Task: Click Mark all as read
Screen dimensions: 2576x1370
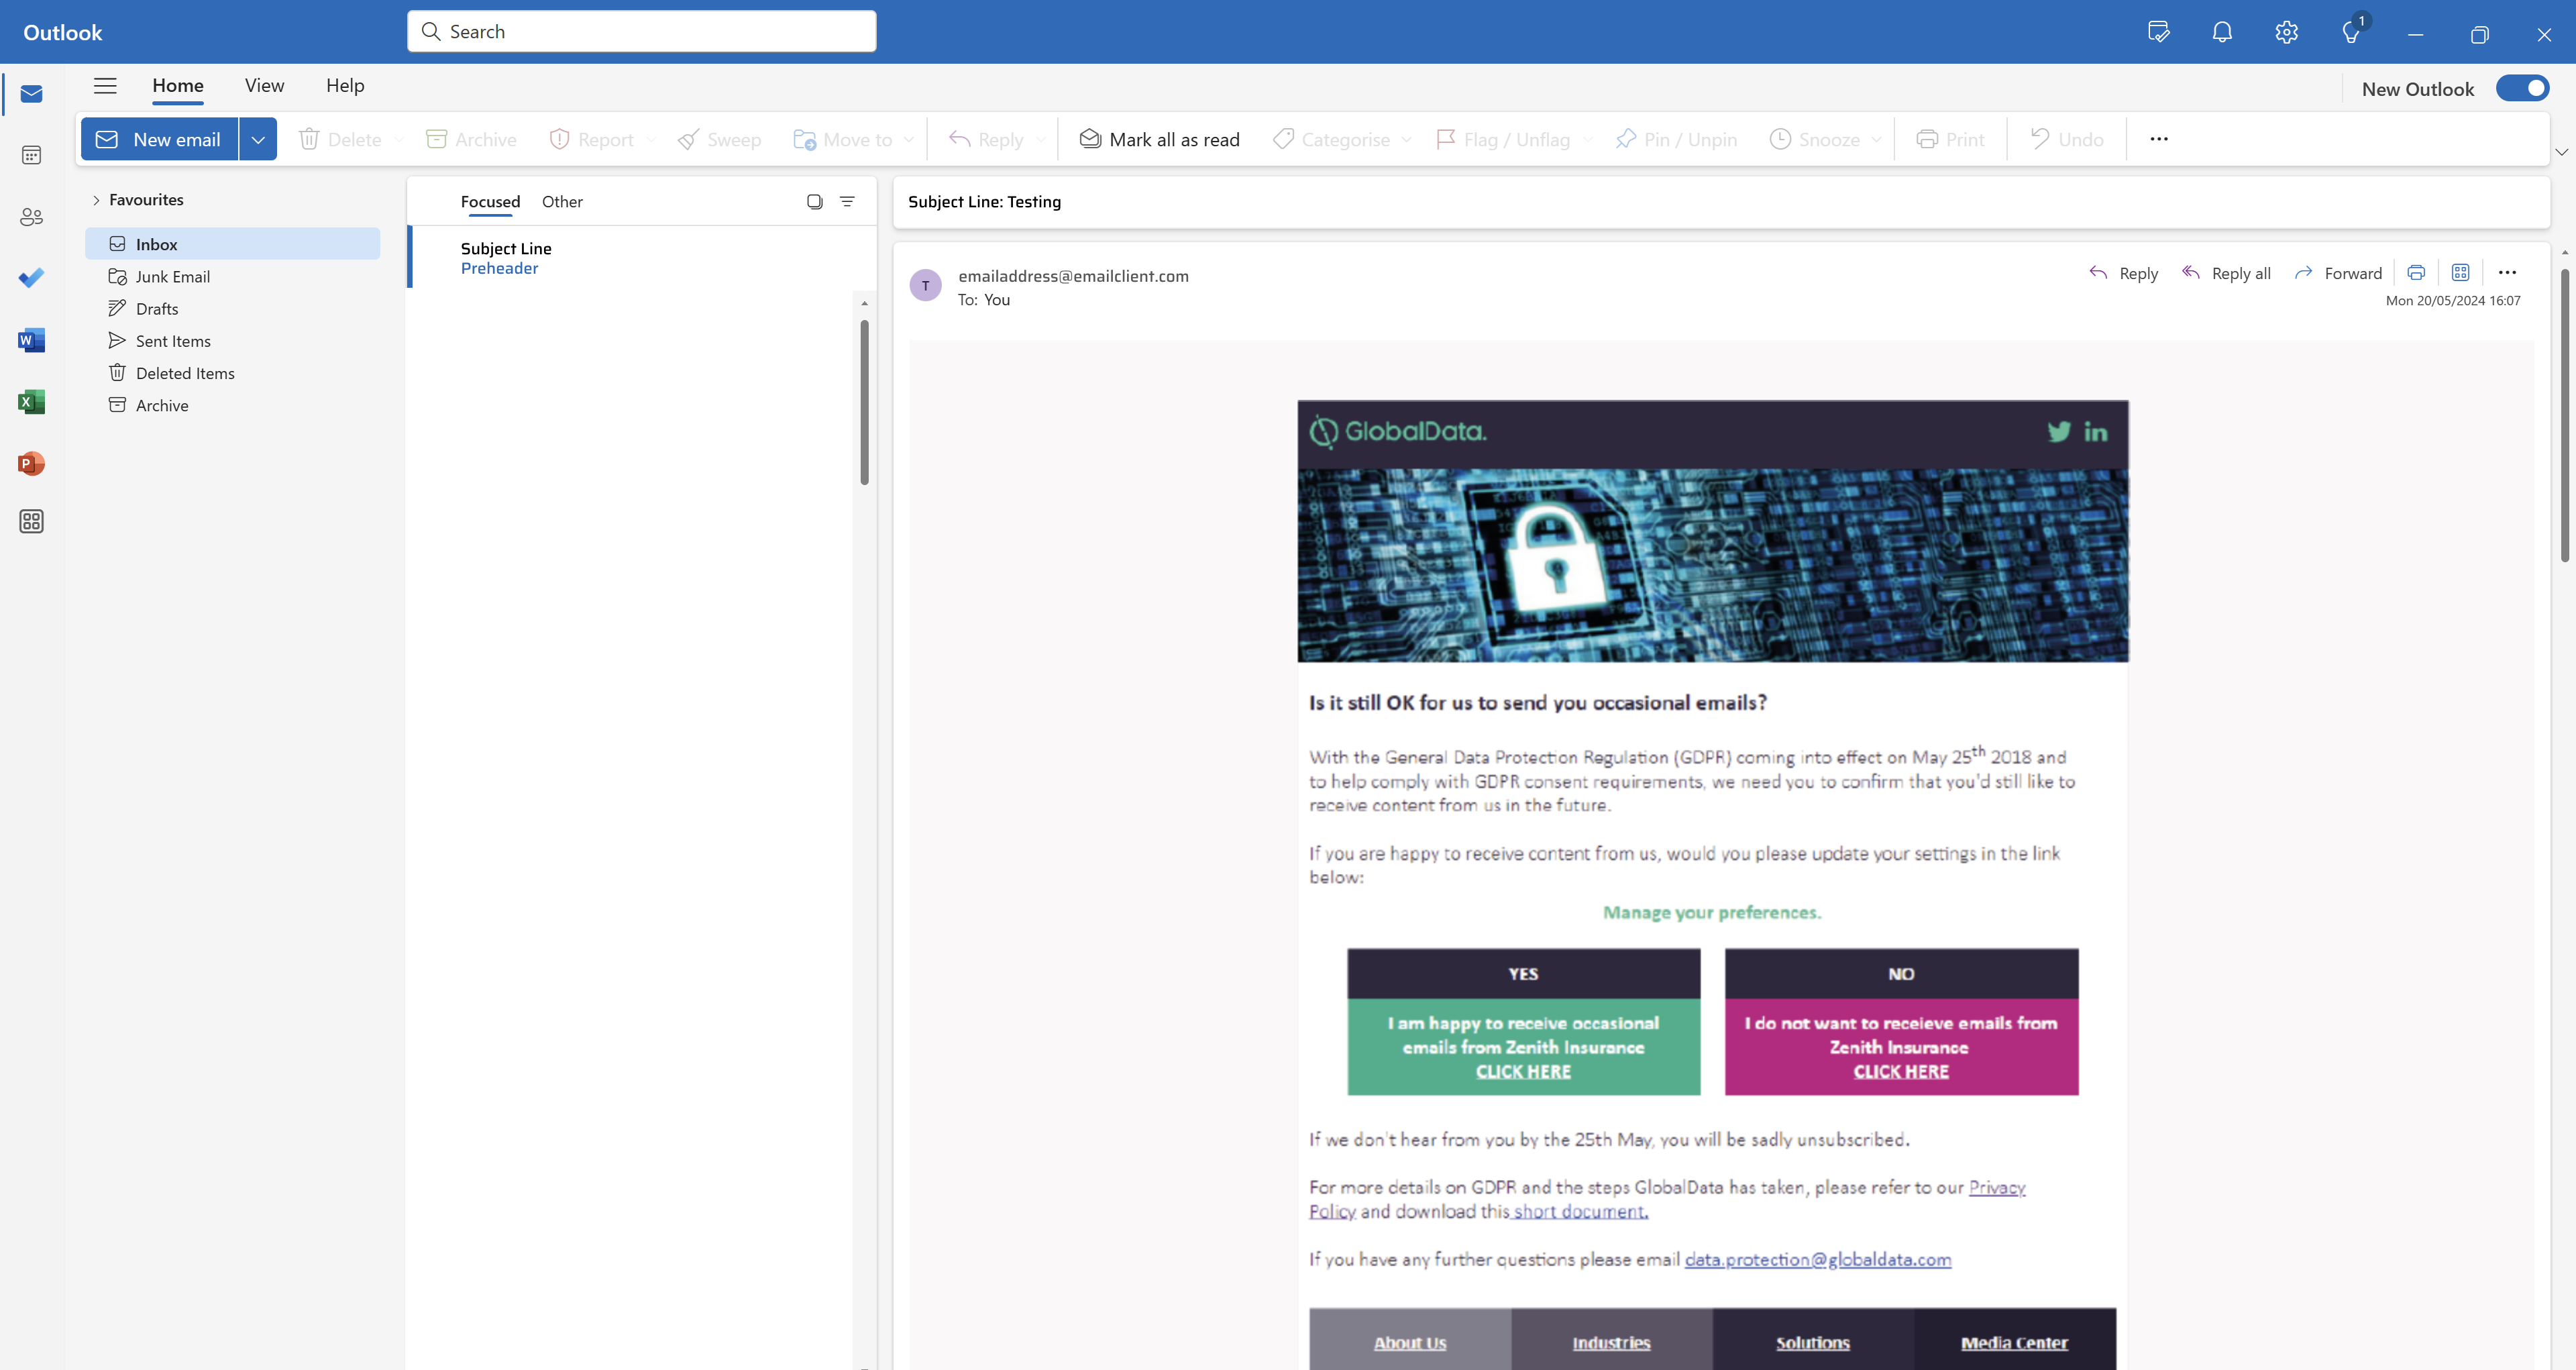Action: coord(1159,140)
